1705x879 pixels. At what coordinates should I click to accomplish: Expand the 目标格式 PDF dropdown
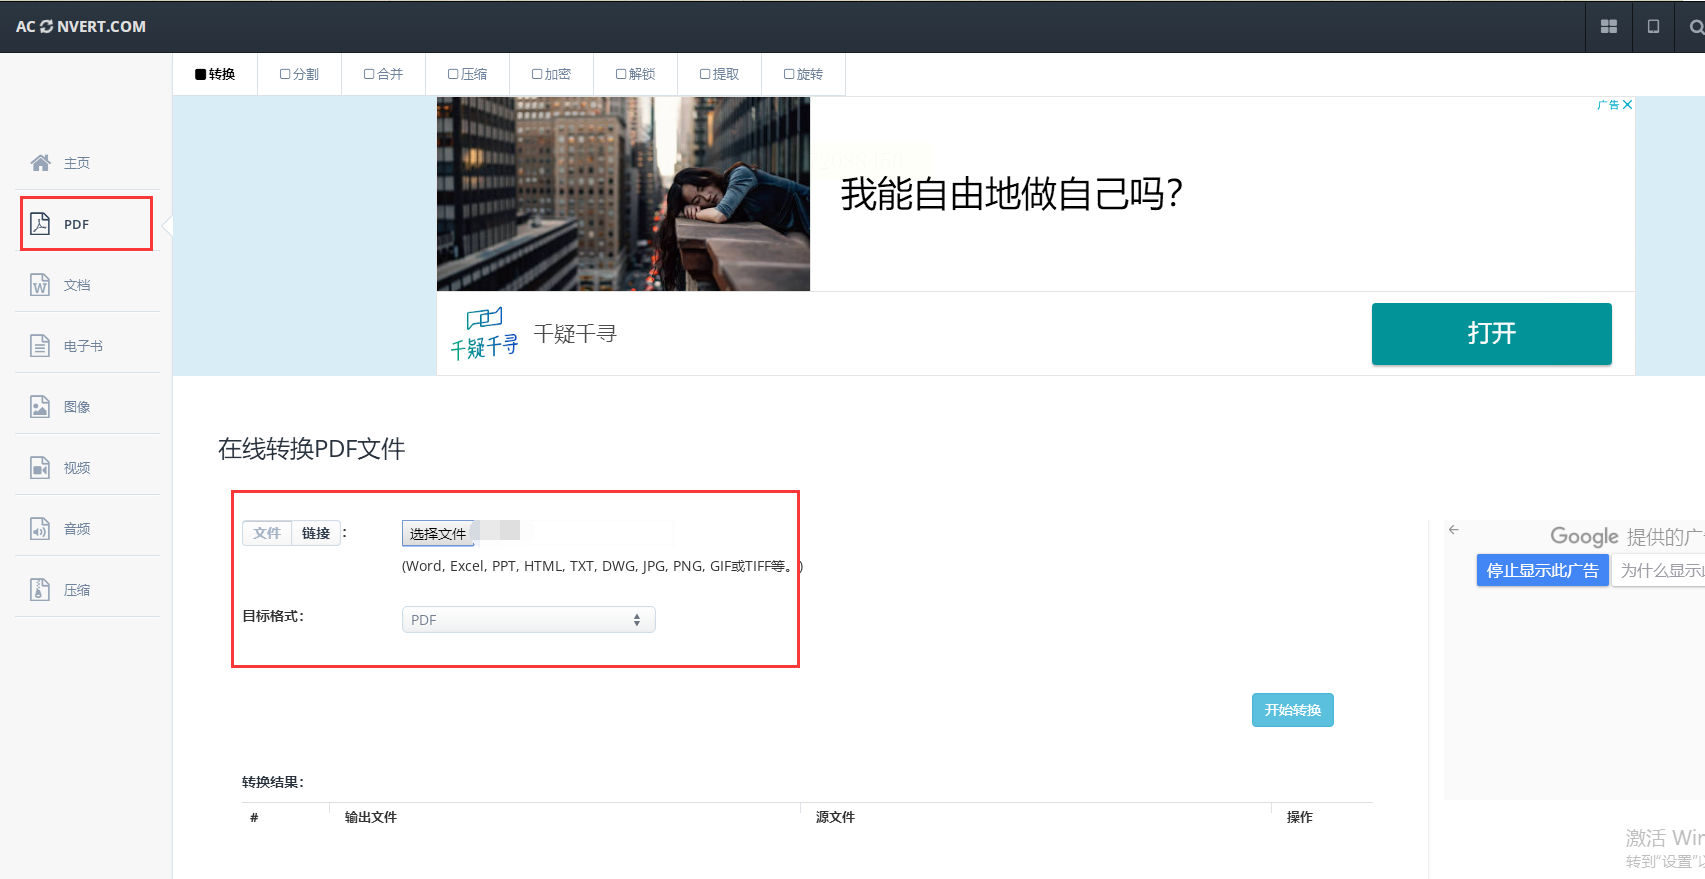click(x=528, y=620)
